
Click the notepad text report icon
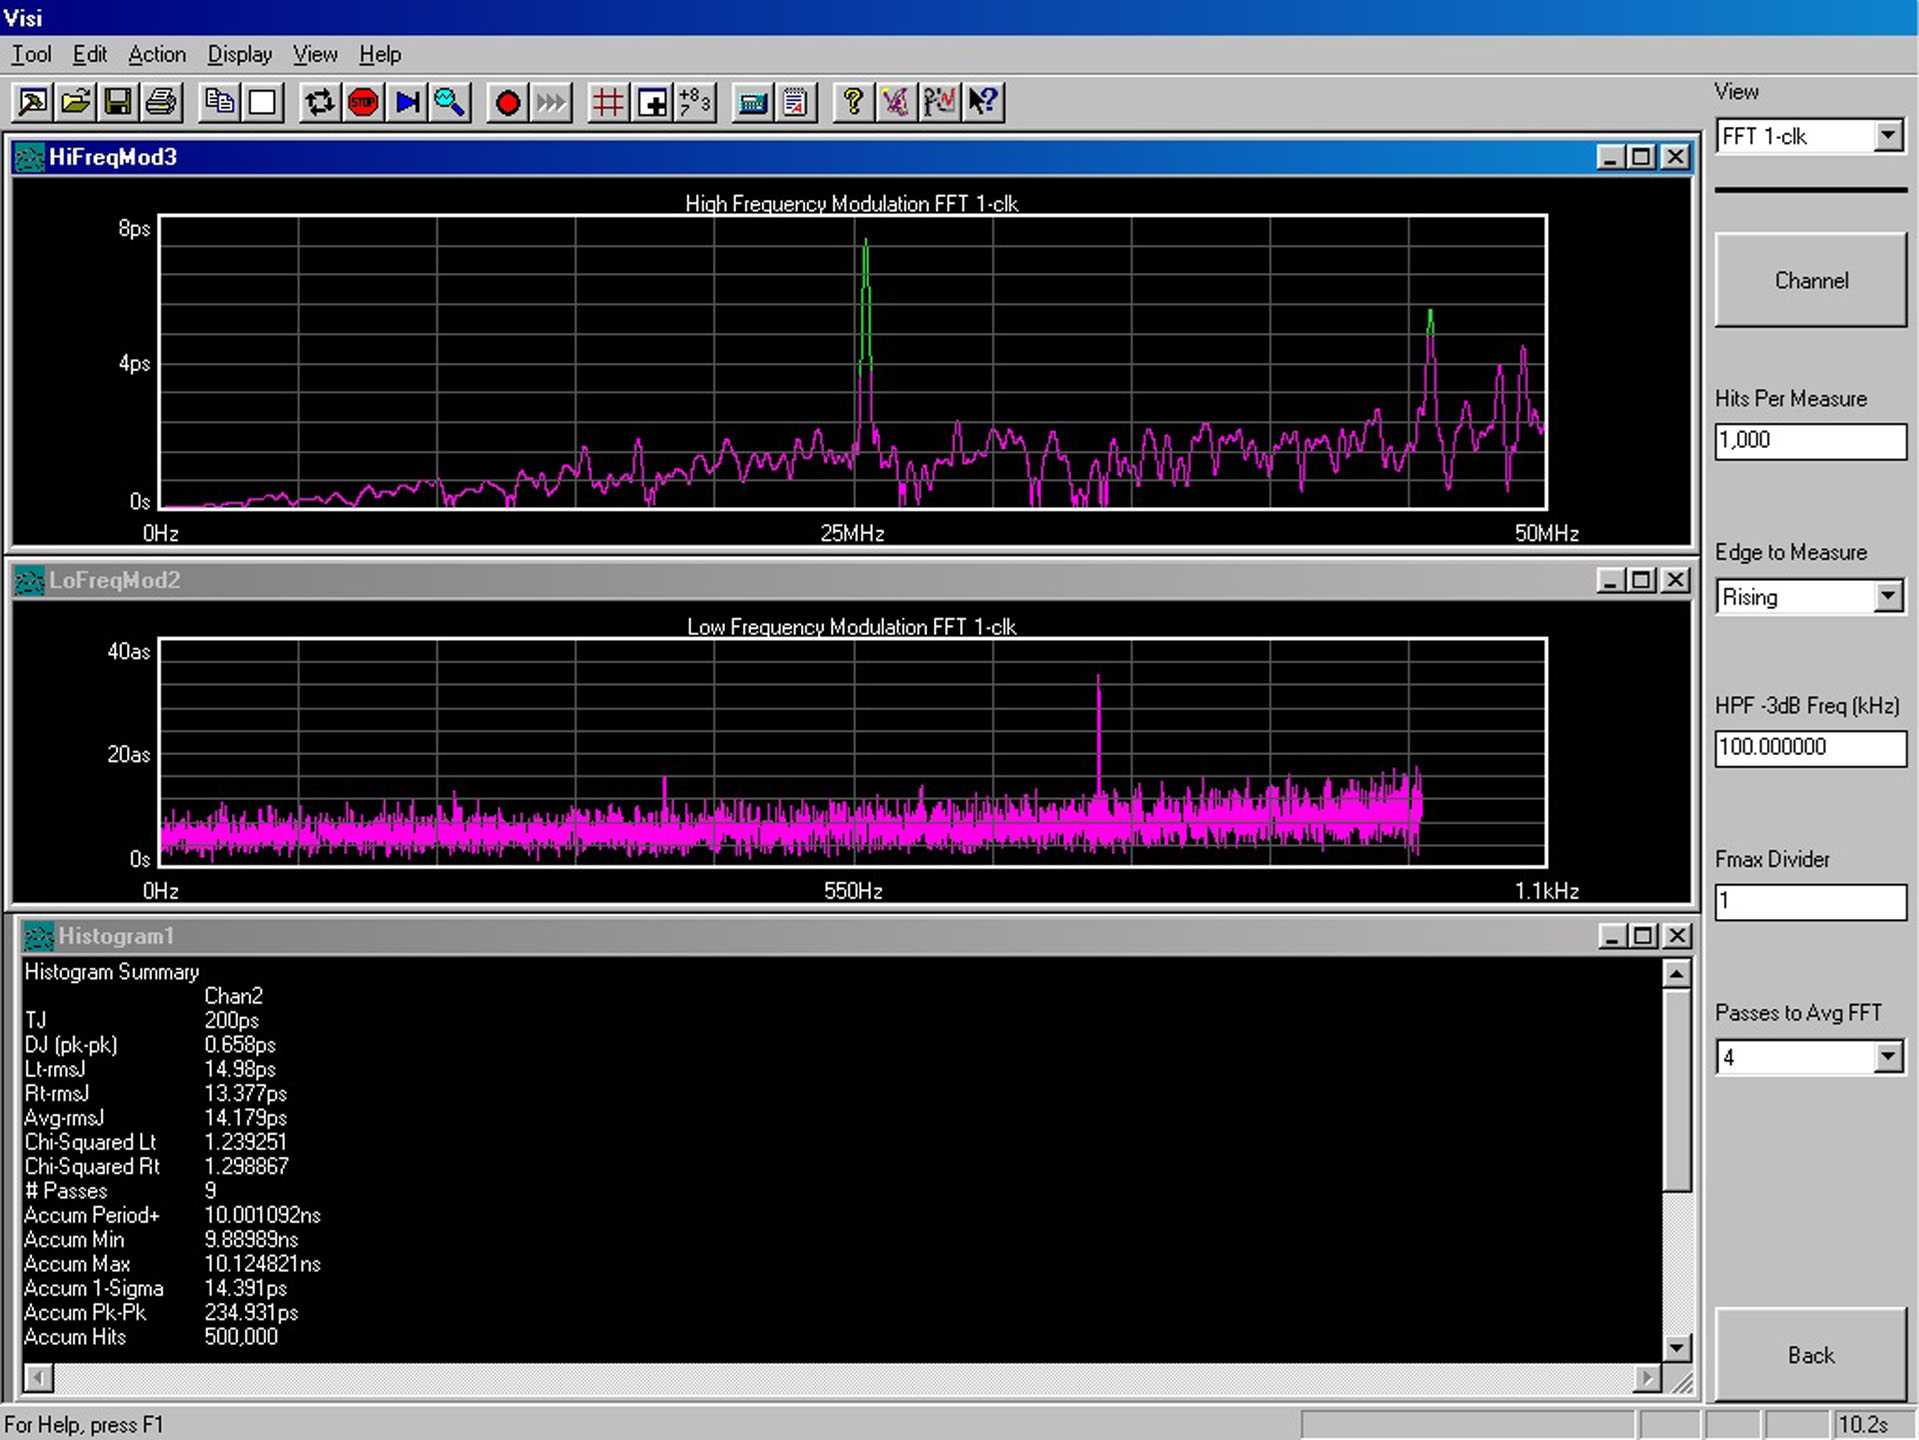(x=796, y=102)
